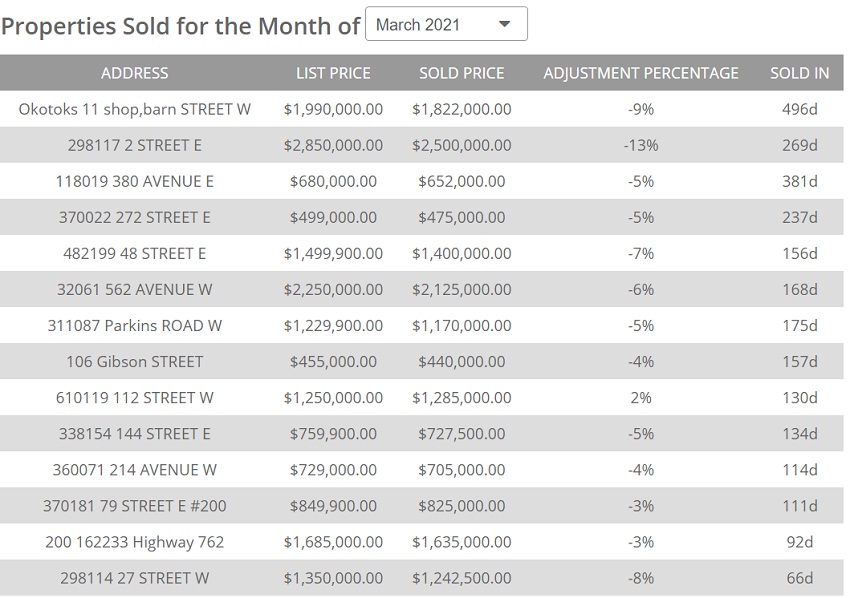Open the 106 Gibson STREET listing

tap(135, 361)
